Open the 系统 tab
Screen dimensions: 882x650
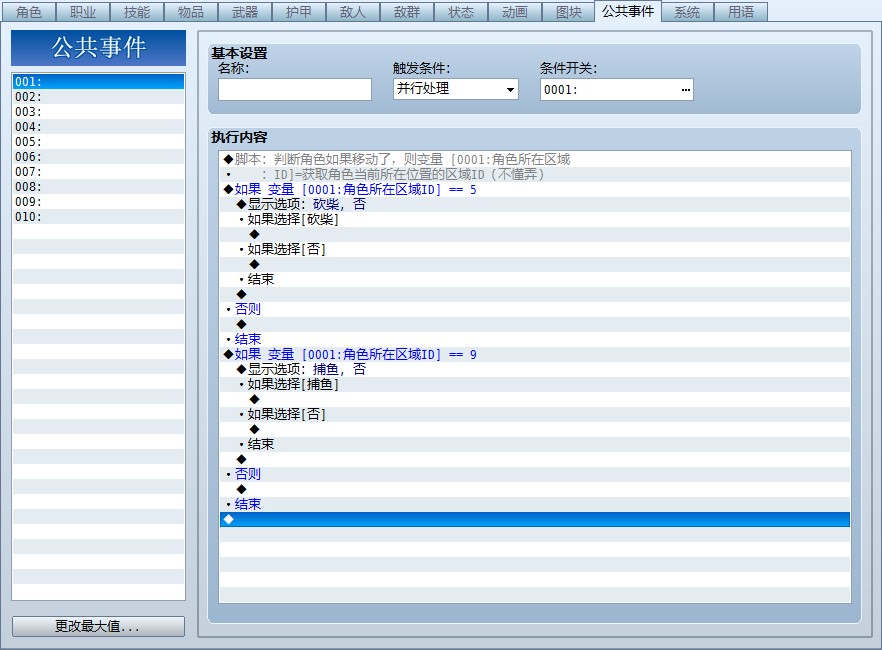pos(687,12)
